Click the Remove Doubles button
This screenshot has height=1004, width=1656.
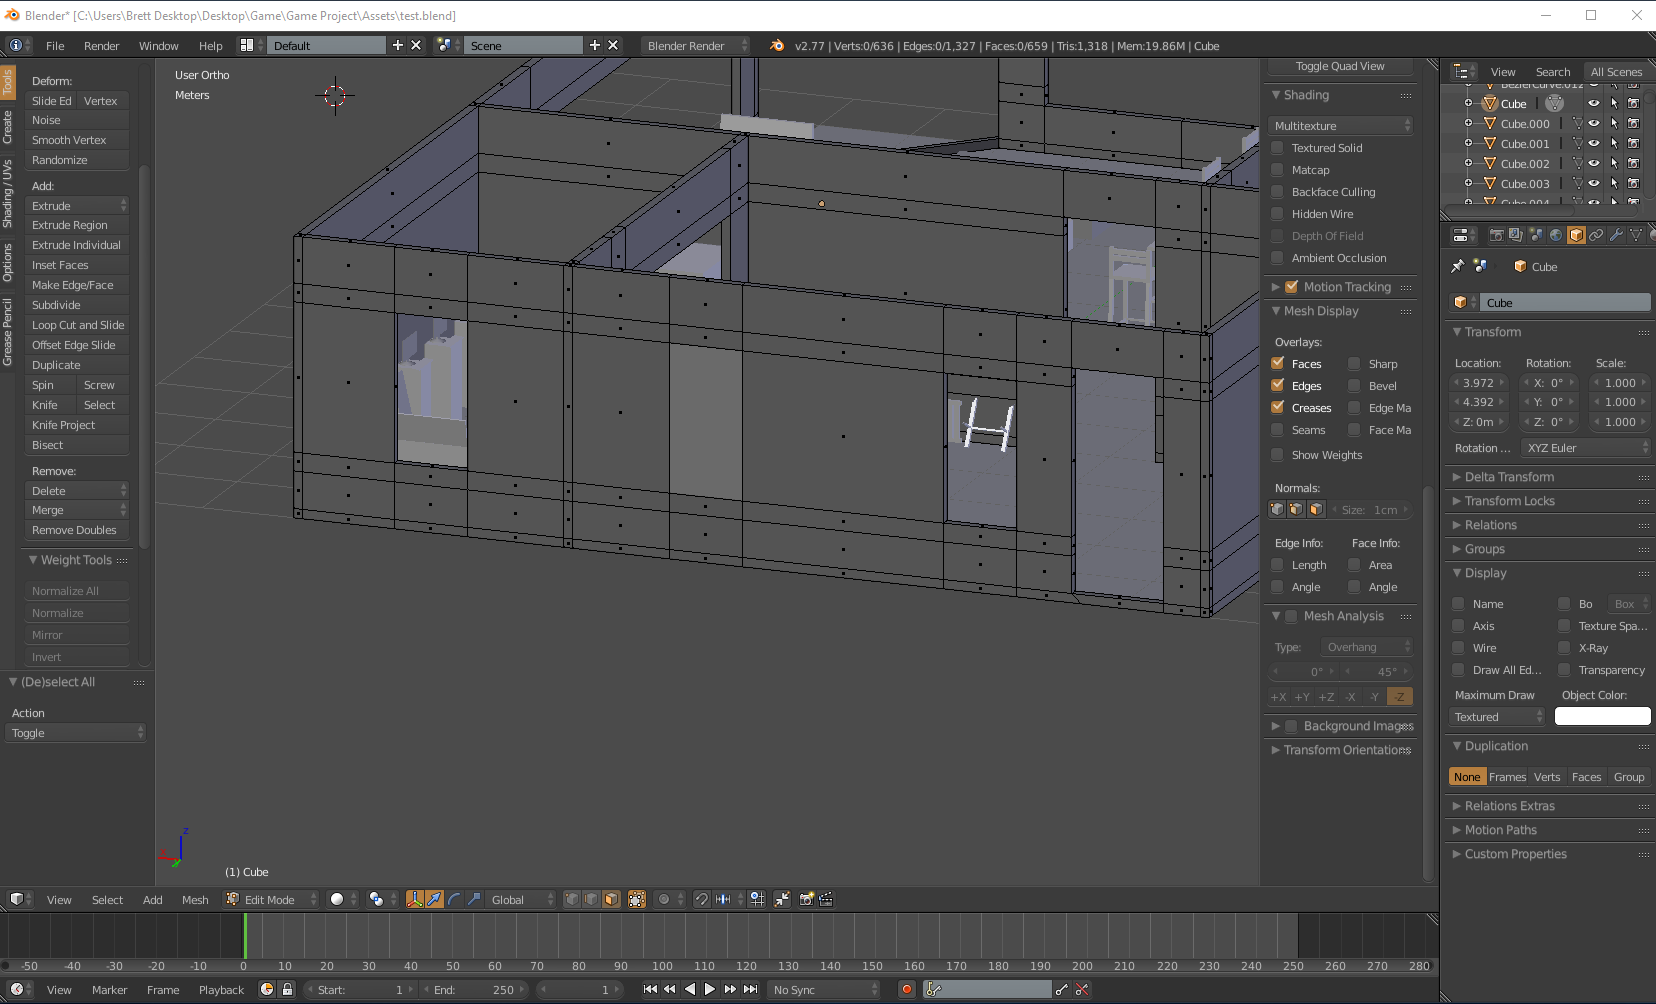click(77, 530)
